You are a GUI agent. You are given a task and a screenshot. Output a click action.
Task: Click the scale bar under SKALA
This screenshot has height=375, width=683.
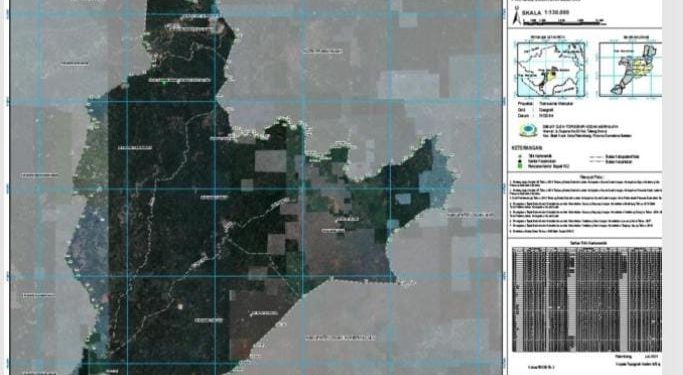[x=564, y=21]
